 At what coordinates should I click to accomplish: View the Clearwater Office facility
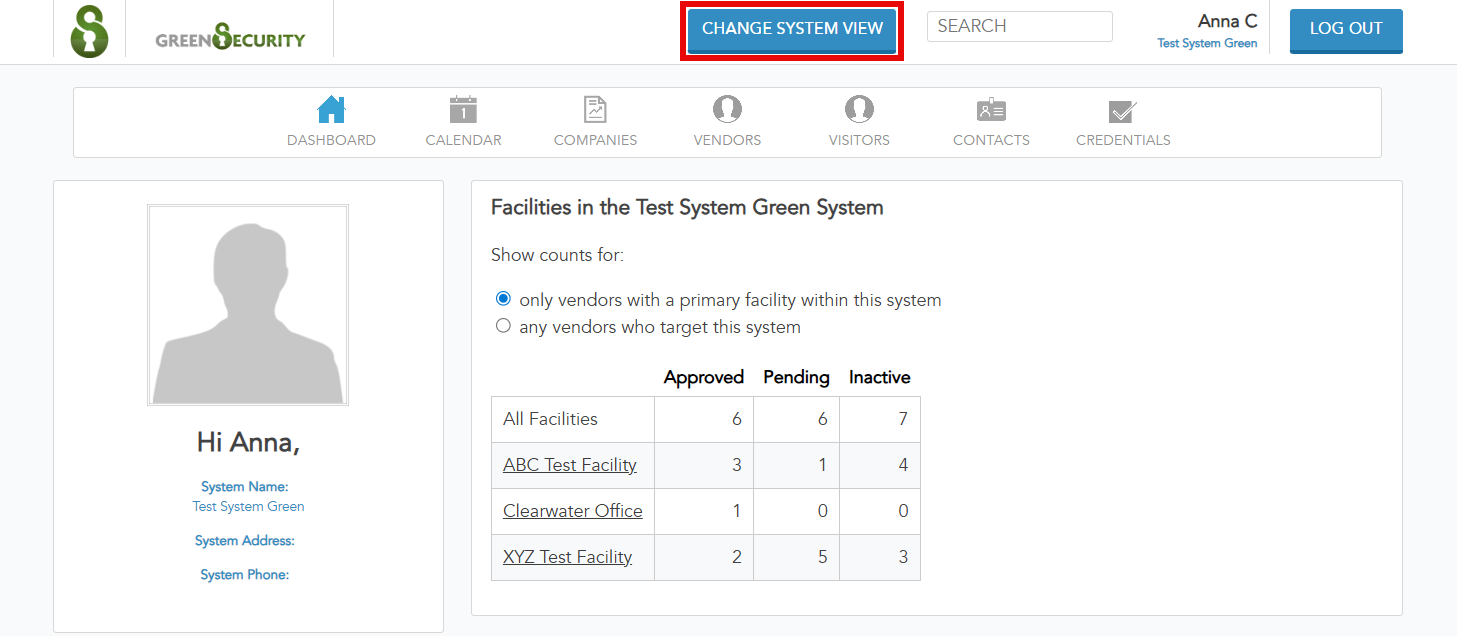tap(572, 511)
